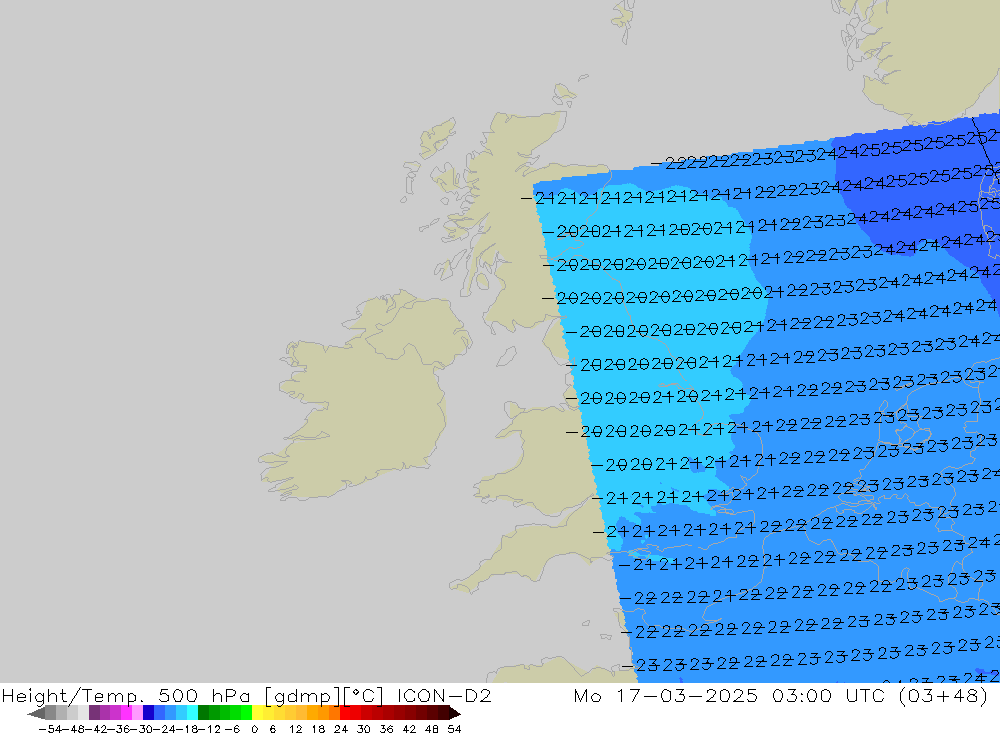1000x733 pixels.
Task: Click the Mo 17-03-2025 03:00 UTC timestamp
Action: point(780,695)
